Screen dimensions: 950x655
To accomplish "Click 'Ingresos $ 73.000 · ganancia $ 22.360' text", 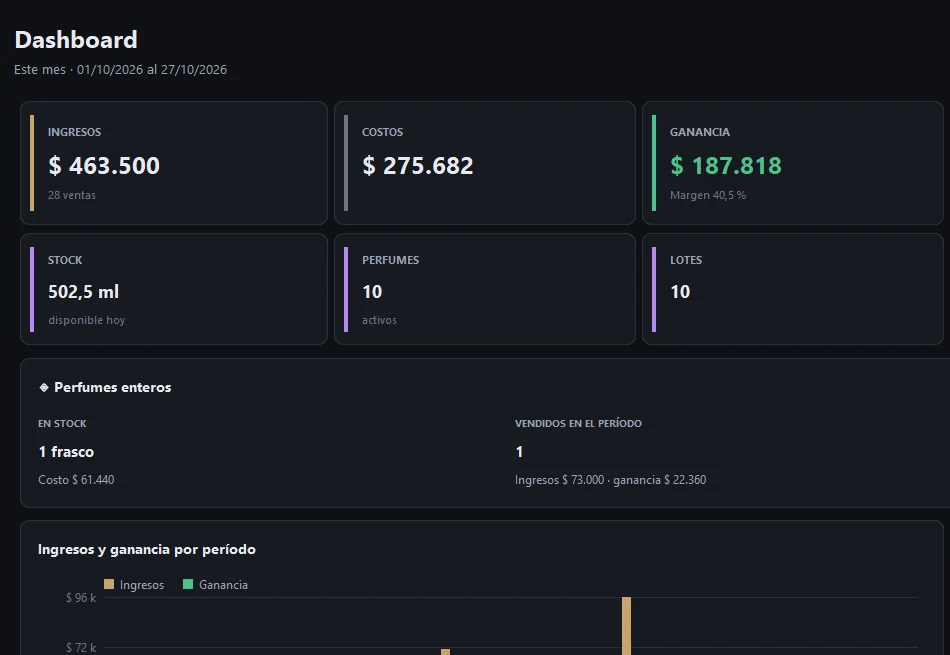I will (x=610, y=480).
